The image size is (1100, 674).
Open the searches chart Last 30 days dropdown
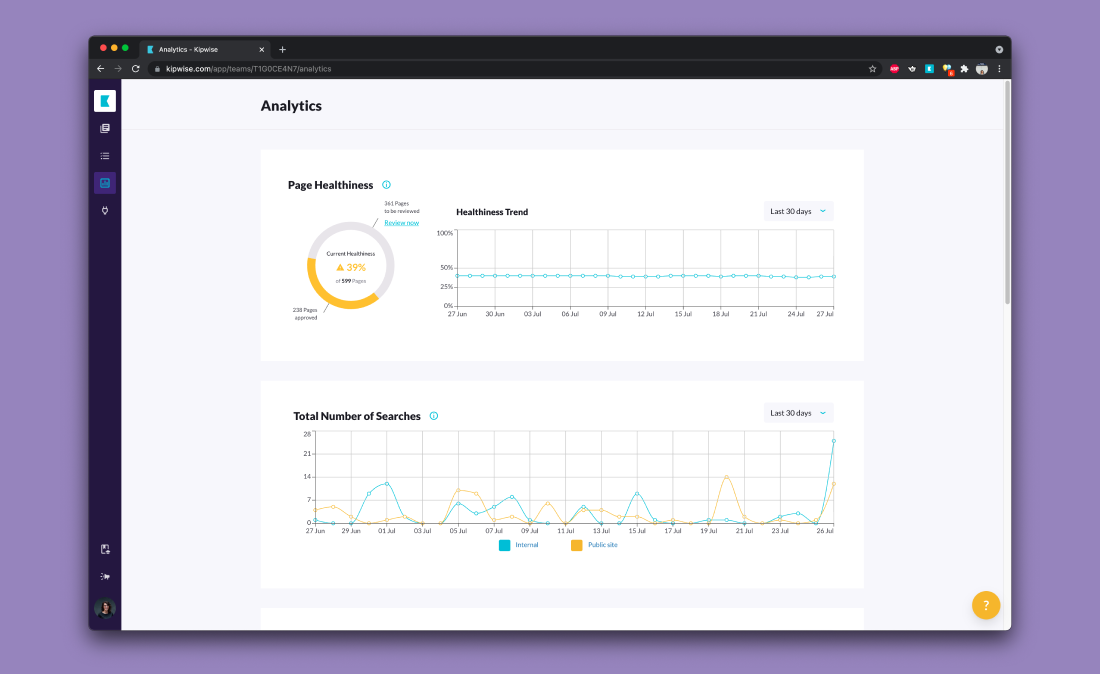(x=797, y=413)
